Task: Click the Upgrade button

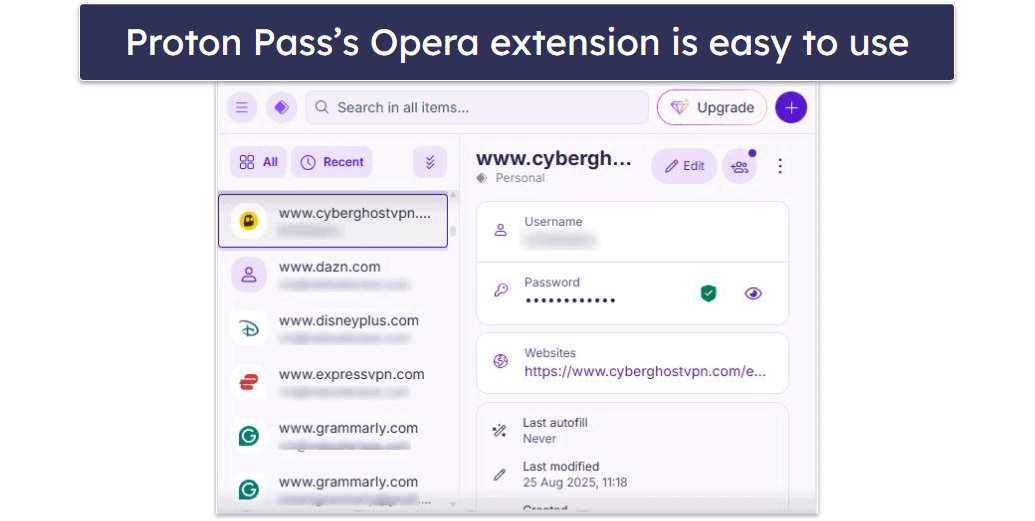Action: tap(712, 107)
